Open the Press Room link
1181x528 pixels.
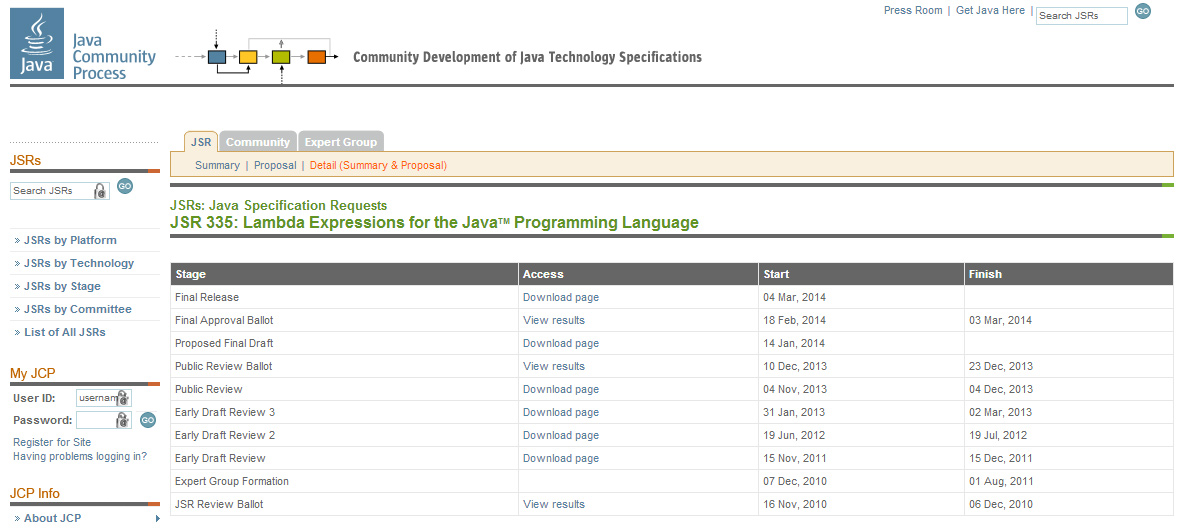point(913,11)
